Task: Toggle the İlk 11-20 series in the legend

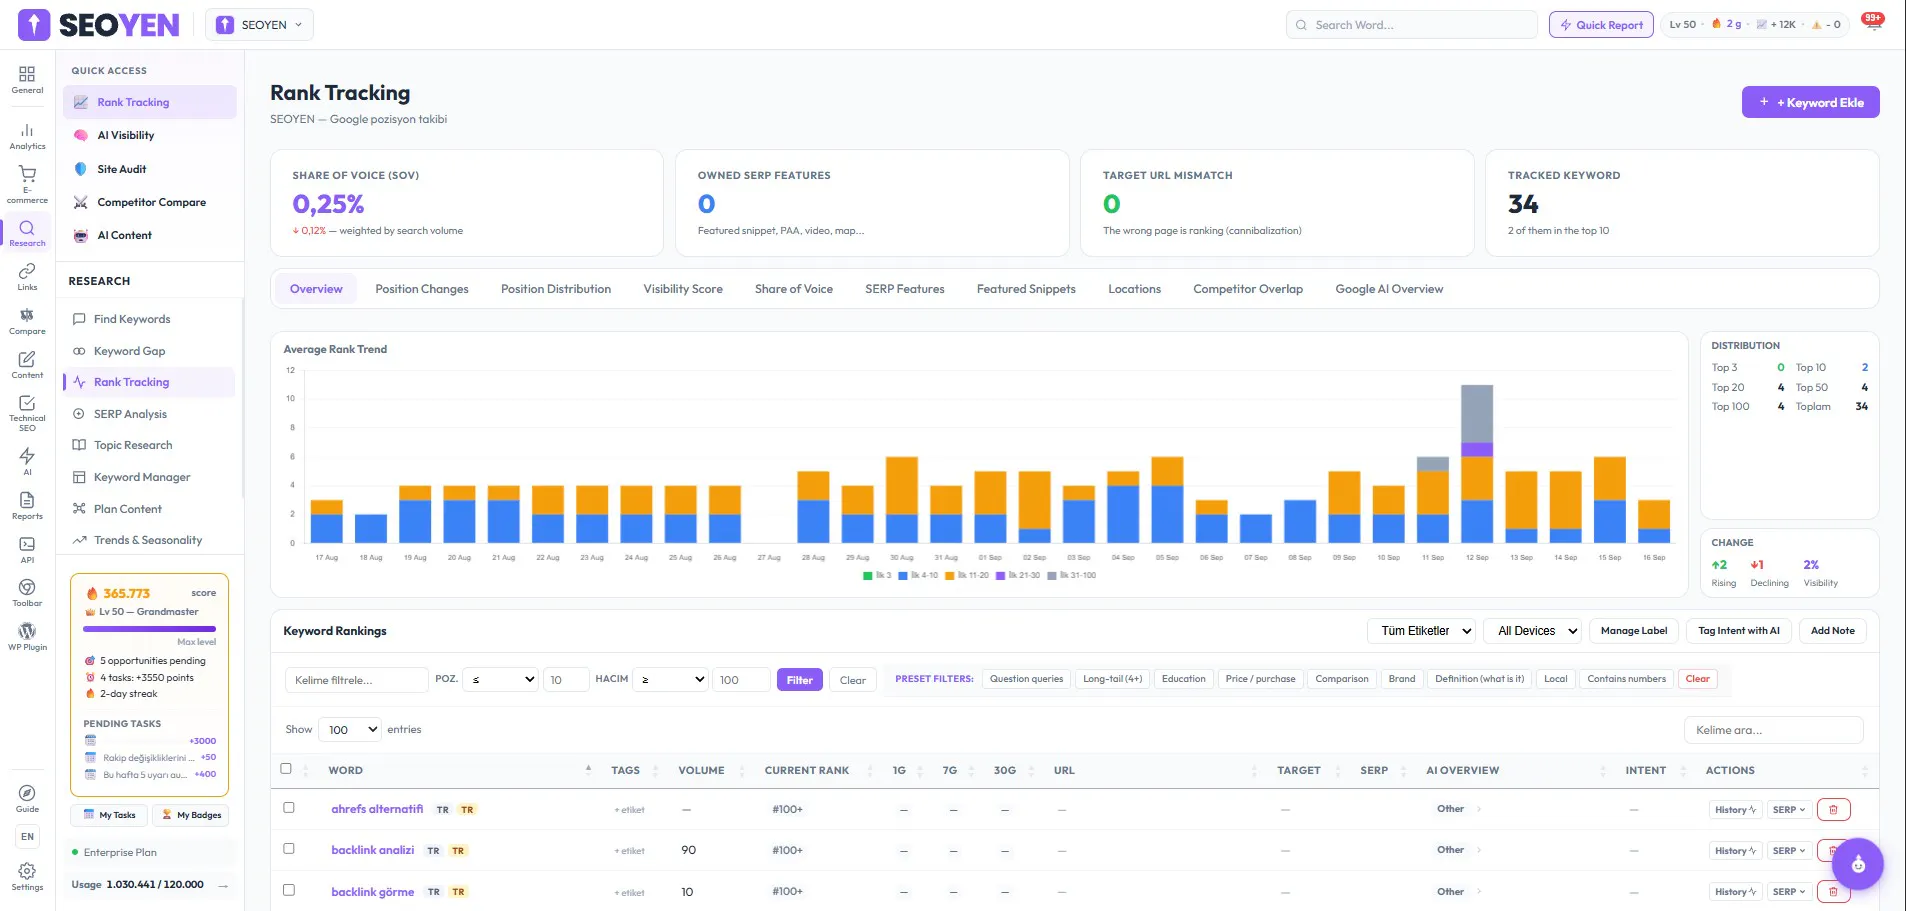Action: 967,575
